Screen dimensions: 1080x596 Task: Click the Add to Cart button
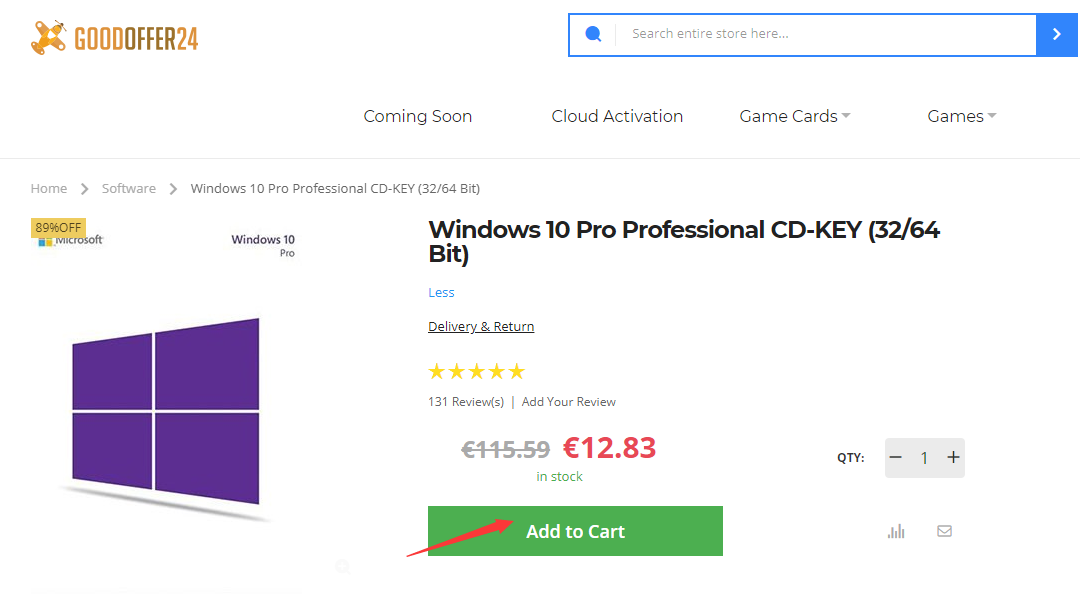575,531
